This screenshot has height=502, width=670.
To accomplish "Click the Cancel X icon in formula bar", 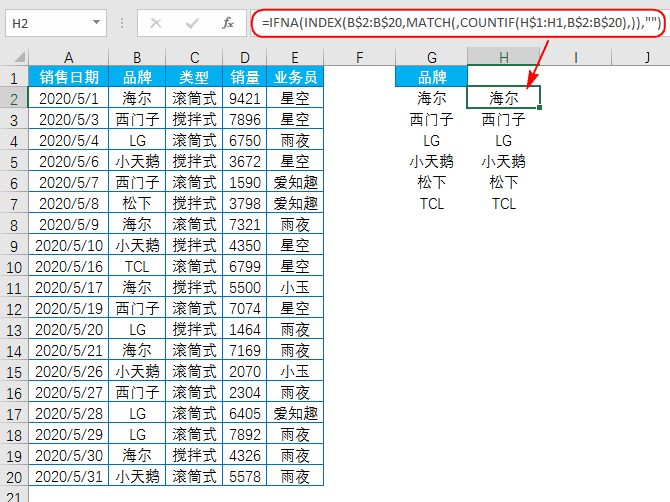I will coord(156,23).
